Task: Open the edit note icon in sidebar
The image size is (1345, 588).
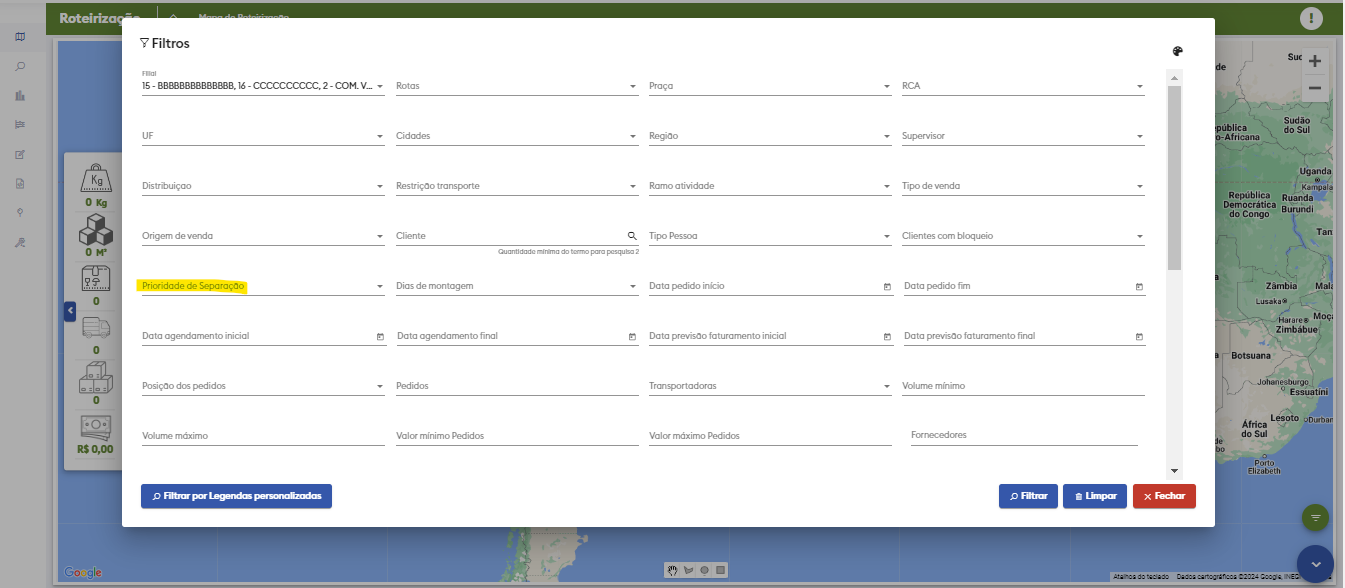Action: tap(20, 155)
